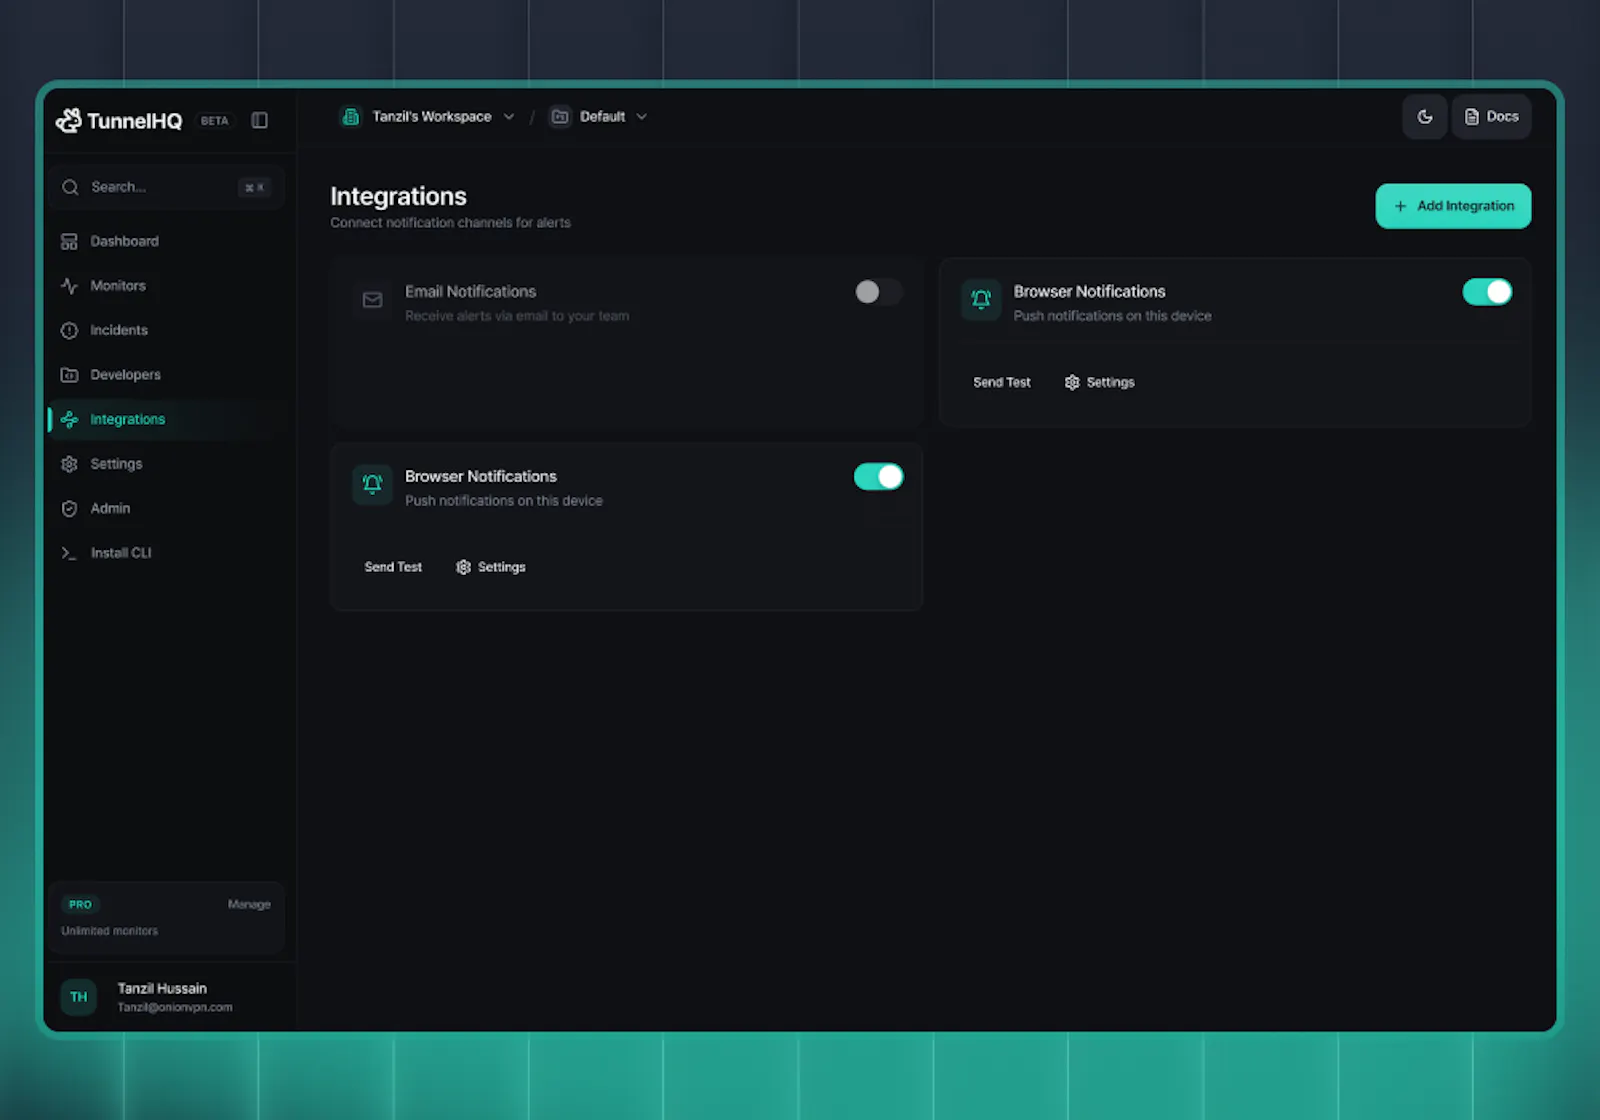Open the Admin menu item
1600x1120 pixels.
pyautogui.click(x=166, y=508)
